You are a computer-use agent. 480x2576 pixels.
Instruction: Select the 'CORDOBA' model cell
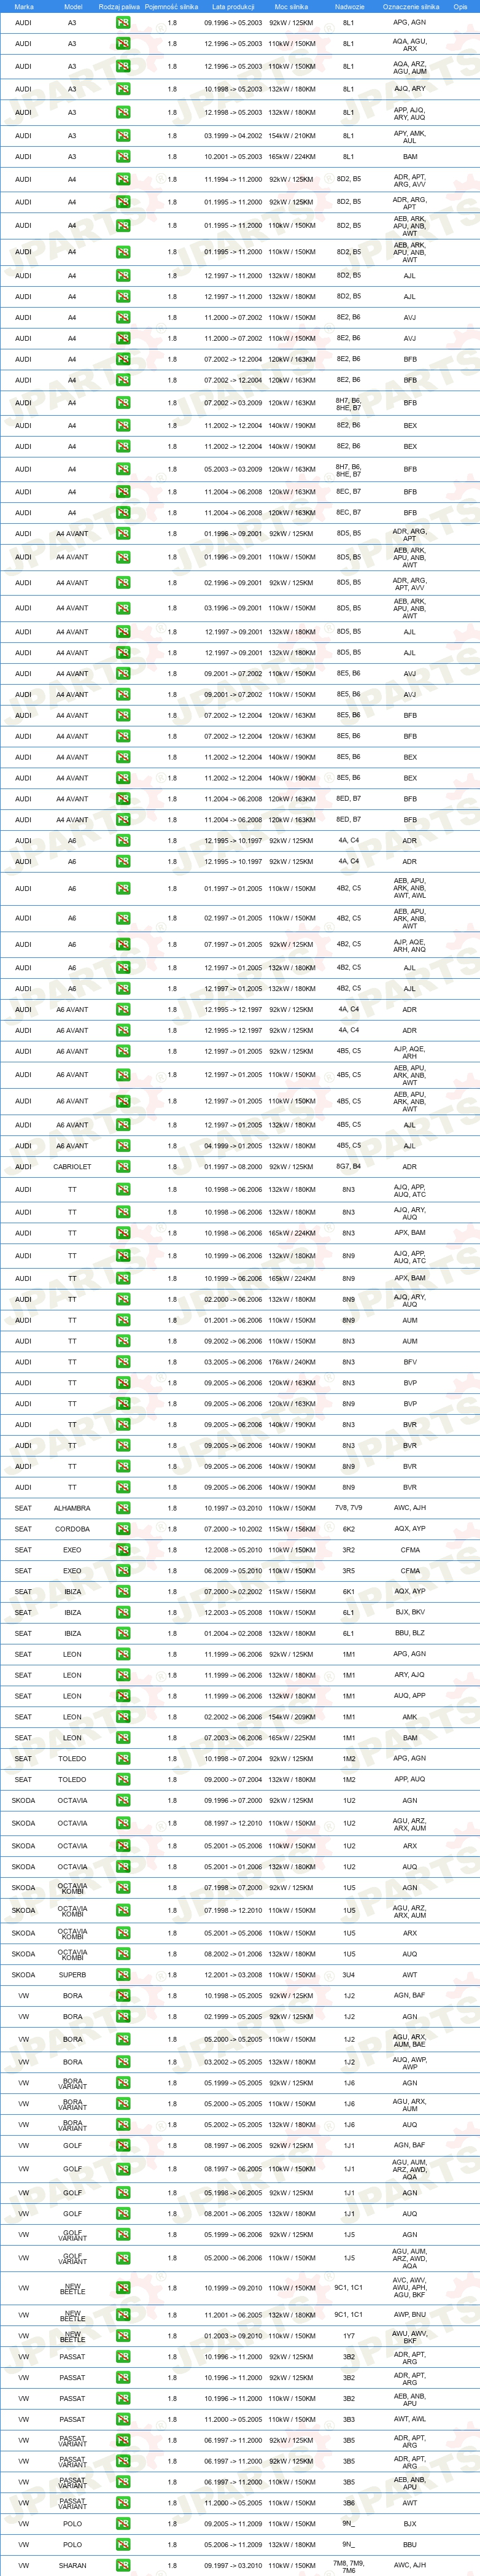pos(72,1529)
